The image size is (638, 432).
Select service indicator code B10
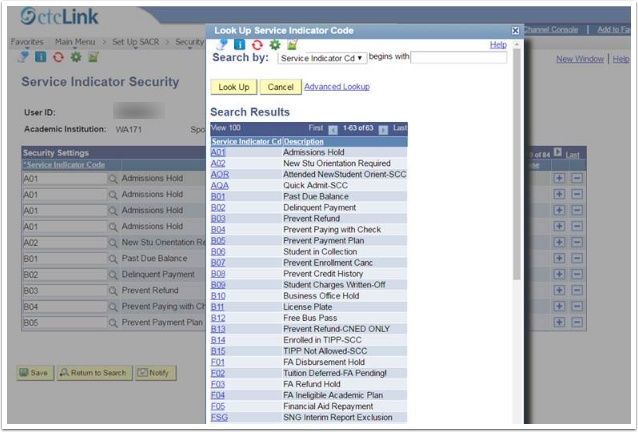pyautogui.click(x=218, y=296)
